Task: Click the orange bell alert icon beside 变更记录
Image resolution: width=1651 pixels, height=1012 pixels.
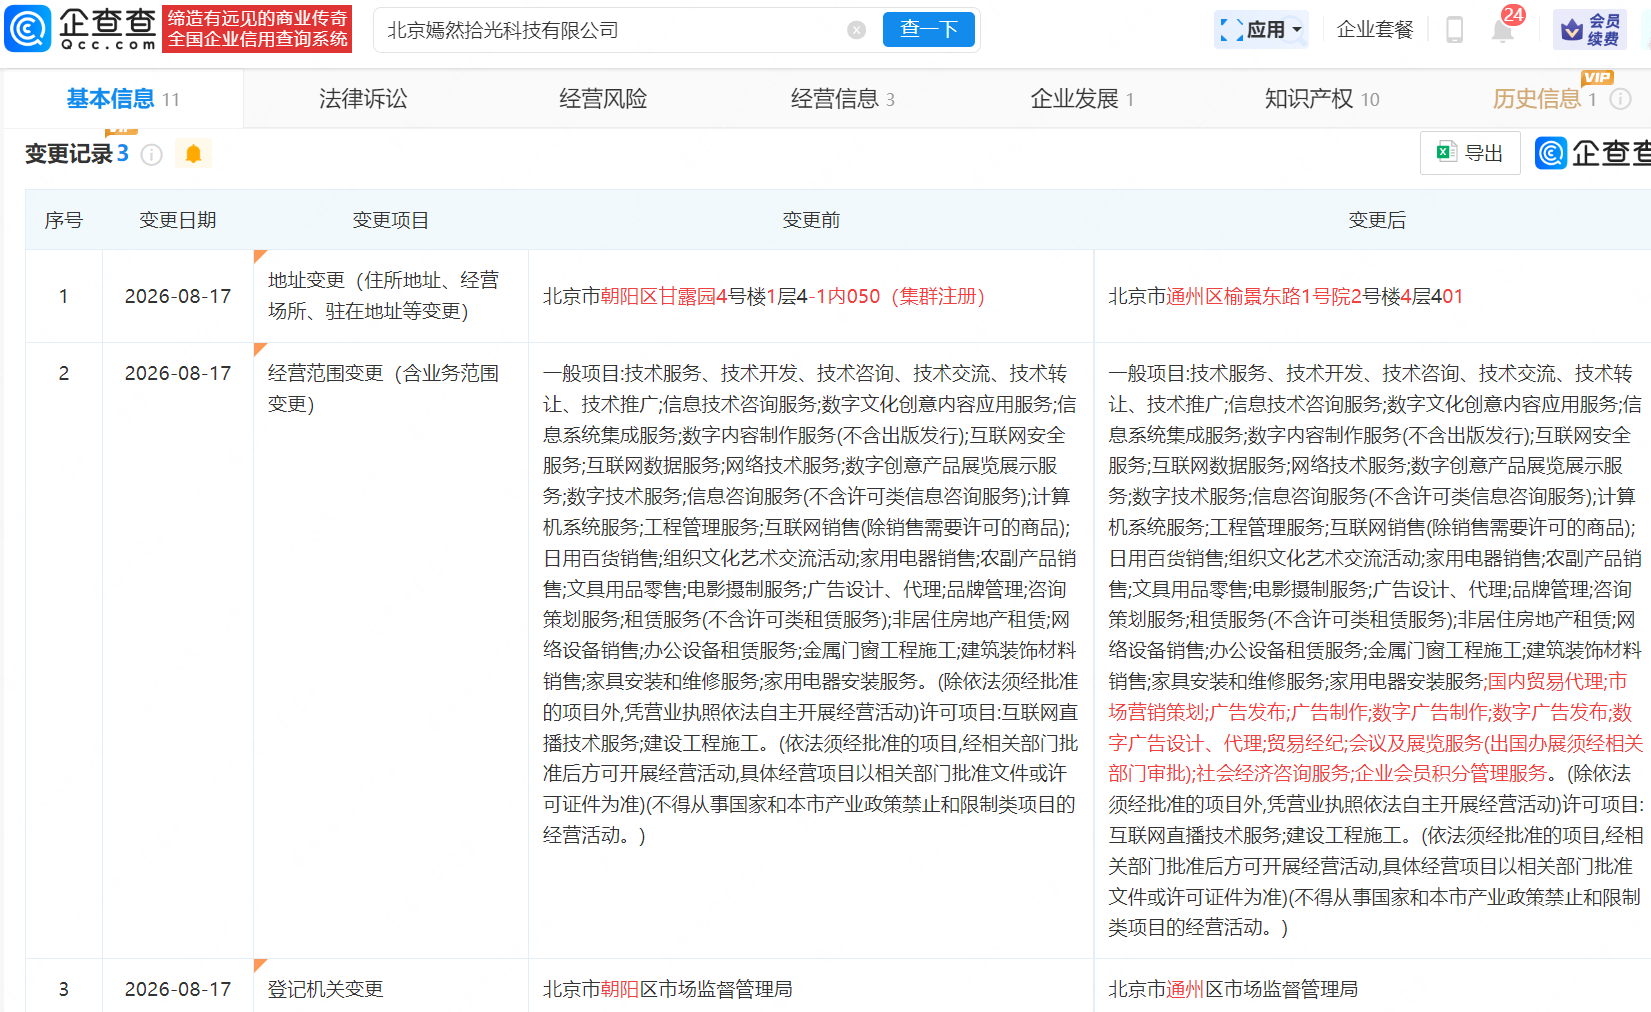Action: 194,154
